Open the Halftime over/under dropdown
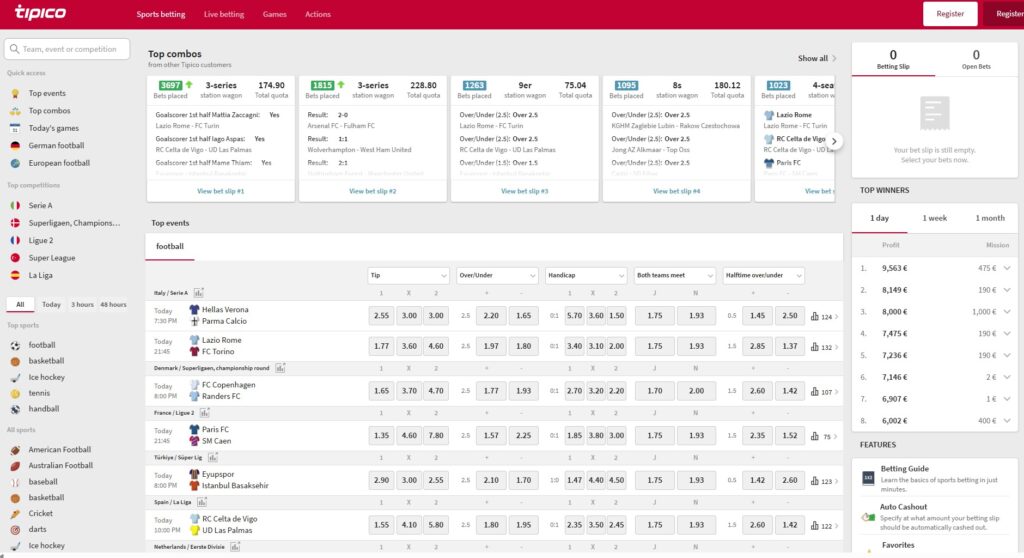This screenshot has height=558, width=1024. (x=763, y=275)
